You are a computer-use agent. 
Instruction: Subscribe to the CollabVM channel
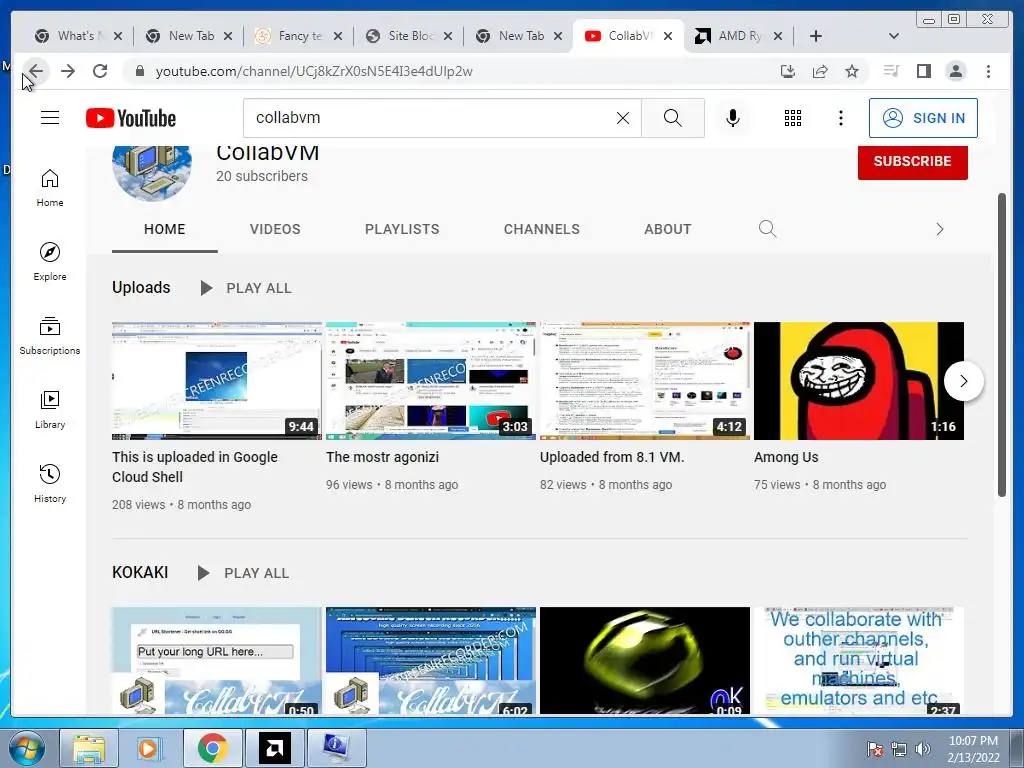coord(912,161)
